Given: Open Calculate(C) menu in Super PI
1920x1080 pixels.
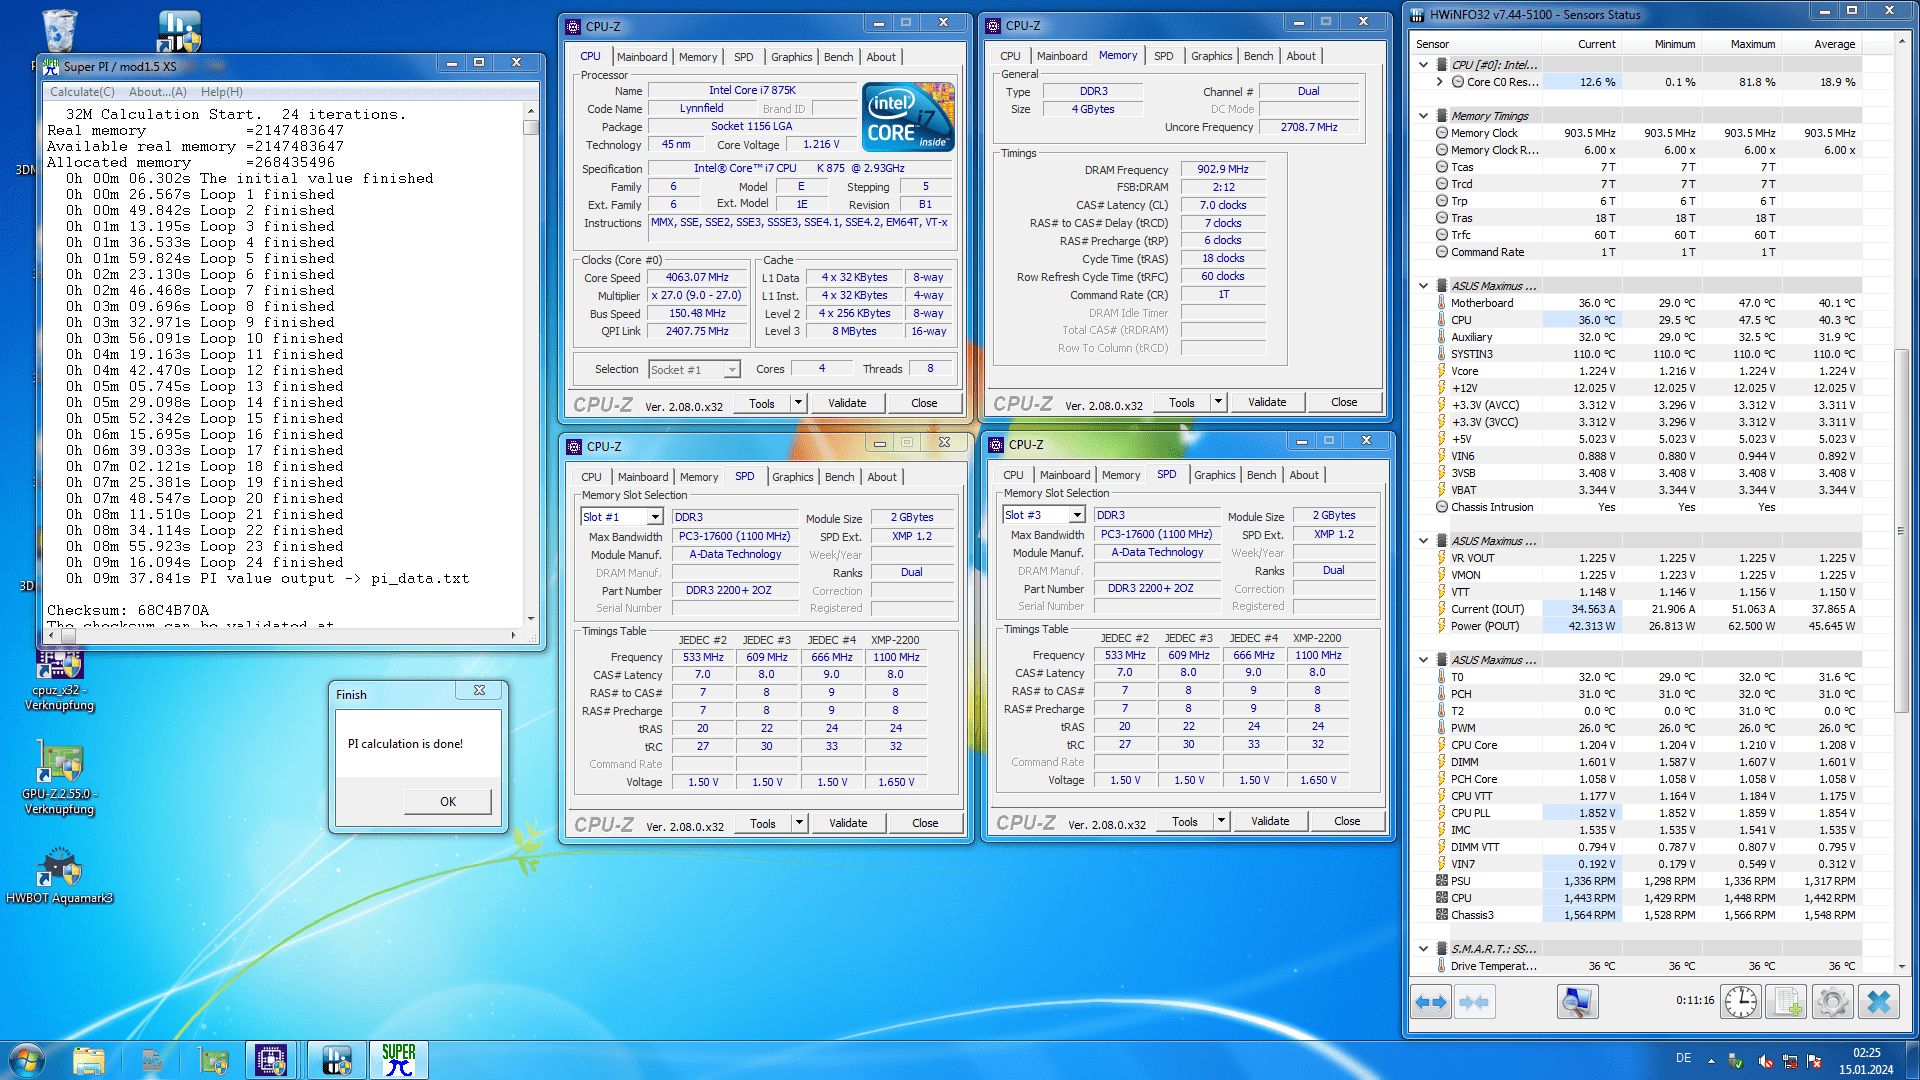Looking at the screenshot, I should (82, 92).
